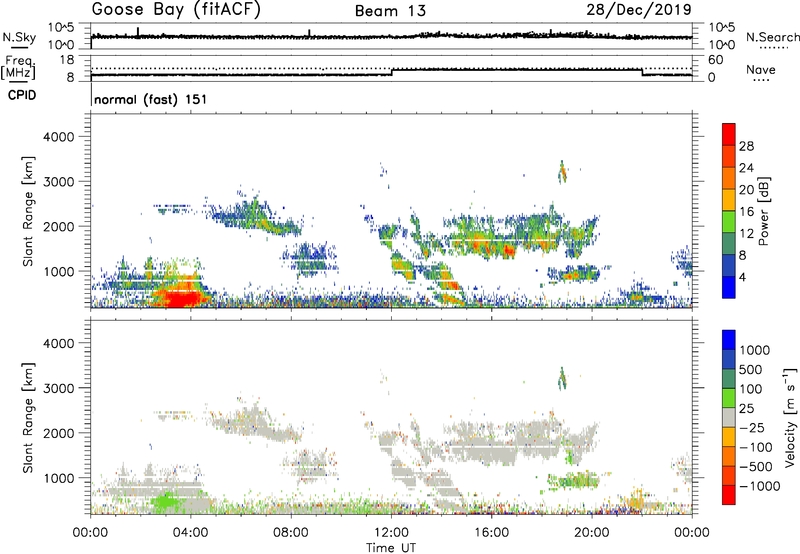Click the '12:00' time axis tick label
The image size is (800, 554).
(391, 533)
